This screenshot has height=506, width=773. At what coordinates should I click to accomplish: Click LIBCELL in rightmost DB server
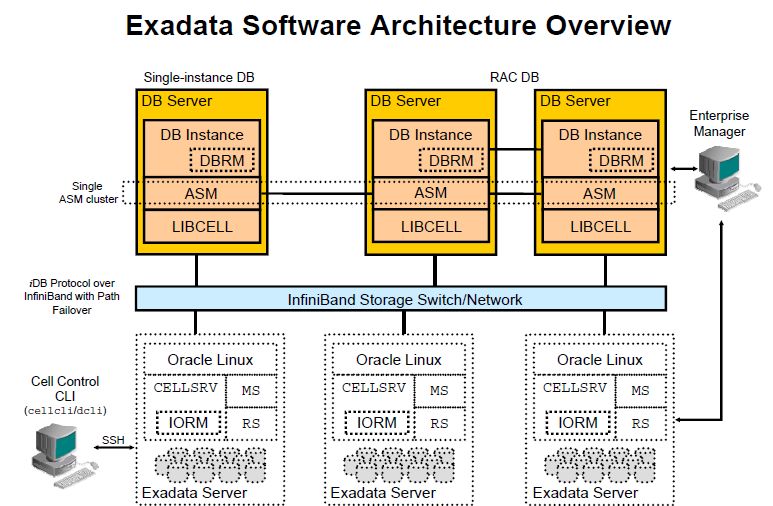pyautogui.click(x=600, y=227)
